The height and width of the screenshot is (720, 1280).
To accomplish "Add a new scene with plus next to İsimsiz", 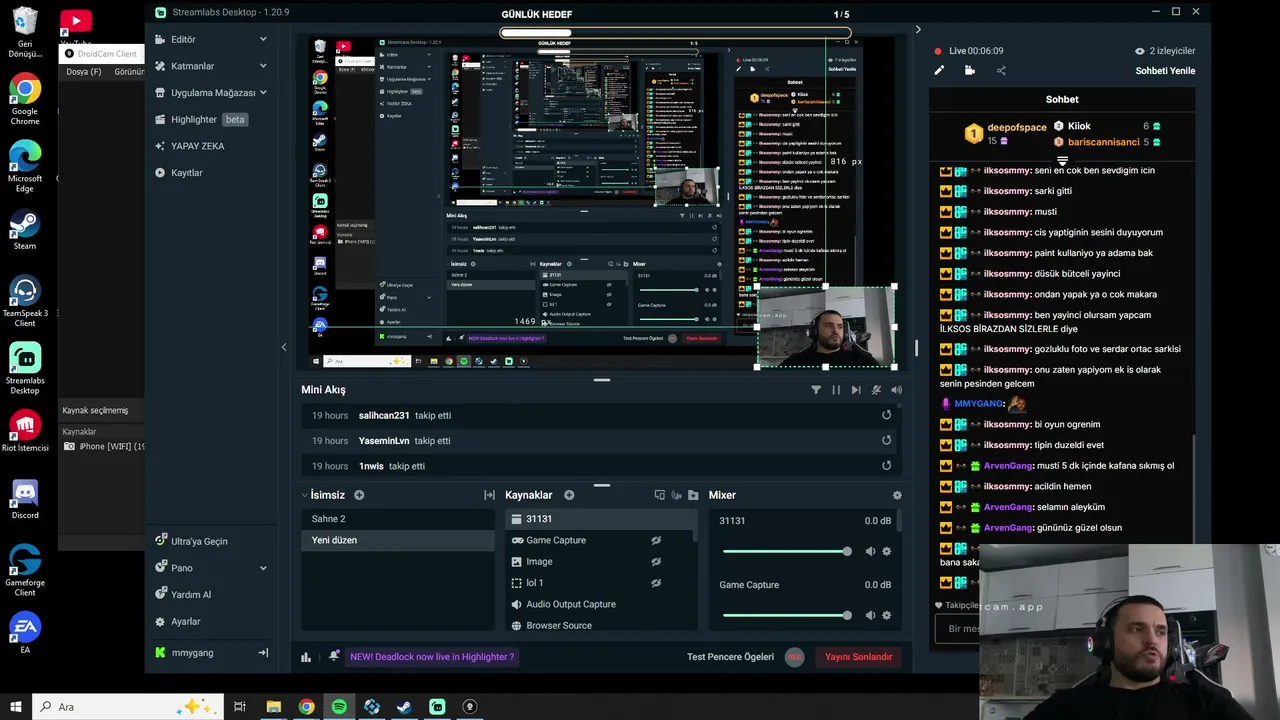I will 359,495.
